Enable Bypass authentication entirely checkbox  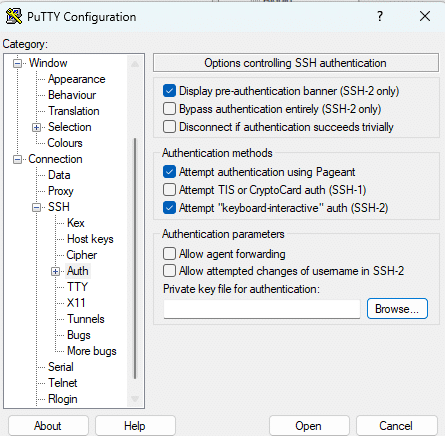[x=169, y=109]
